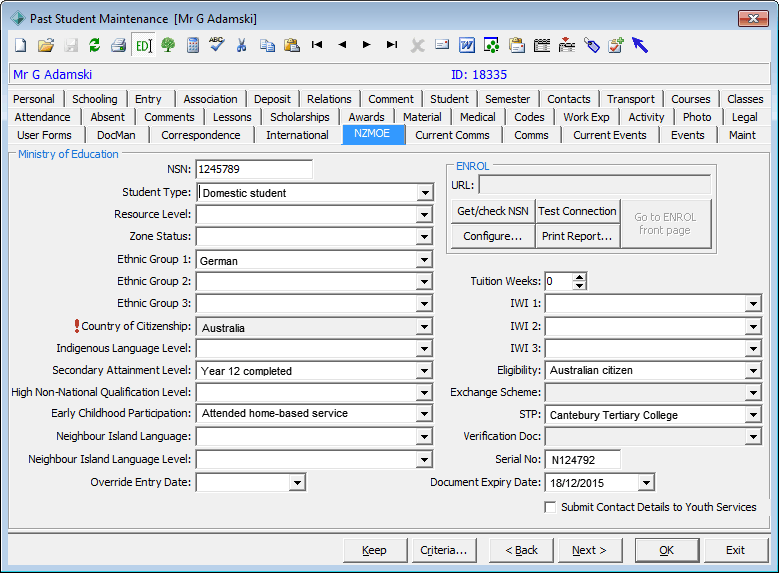Go to previous record arrow
779x573 pixels.
click(342, 45)
